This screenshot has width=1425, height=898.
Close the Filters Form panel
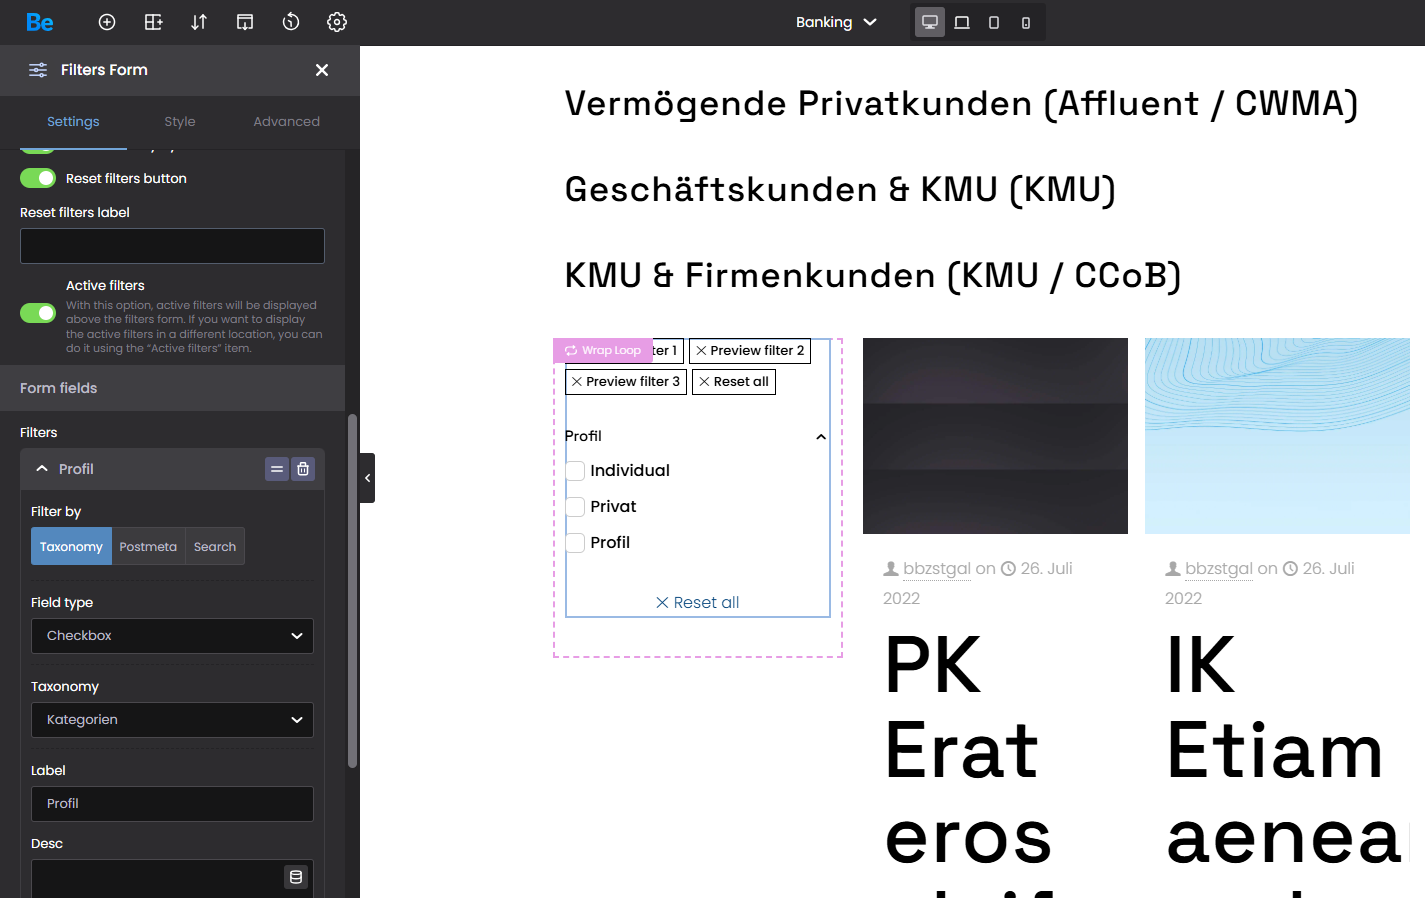[x=322, y=70]
